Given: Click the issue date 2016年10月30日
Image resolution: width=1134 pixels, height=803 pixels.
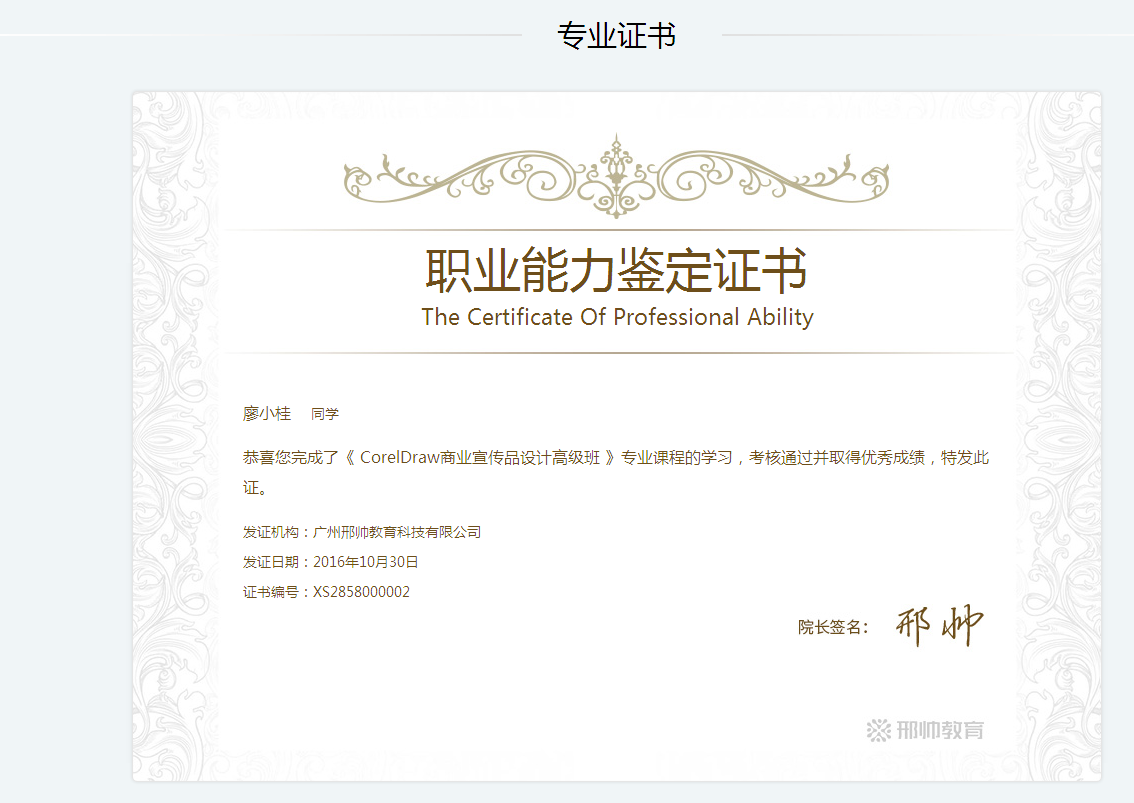Looking at the screenshot, I should (x=366, y=562).
